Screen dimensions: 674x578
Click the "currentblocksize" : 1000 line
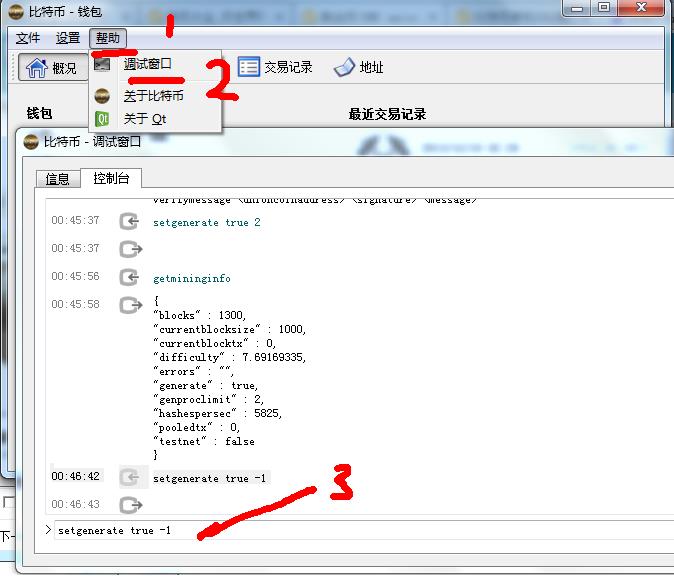(x=230, y=329)
